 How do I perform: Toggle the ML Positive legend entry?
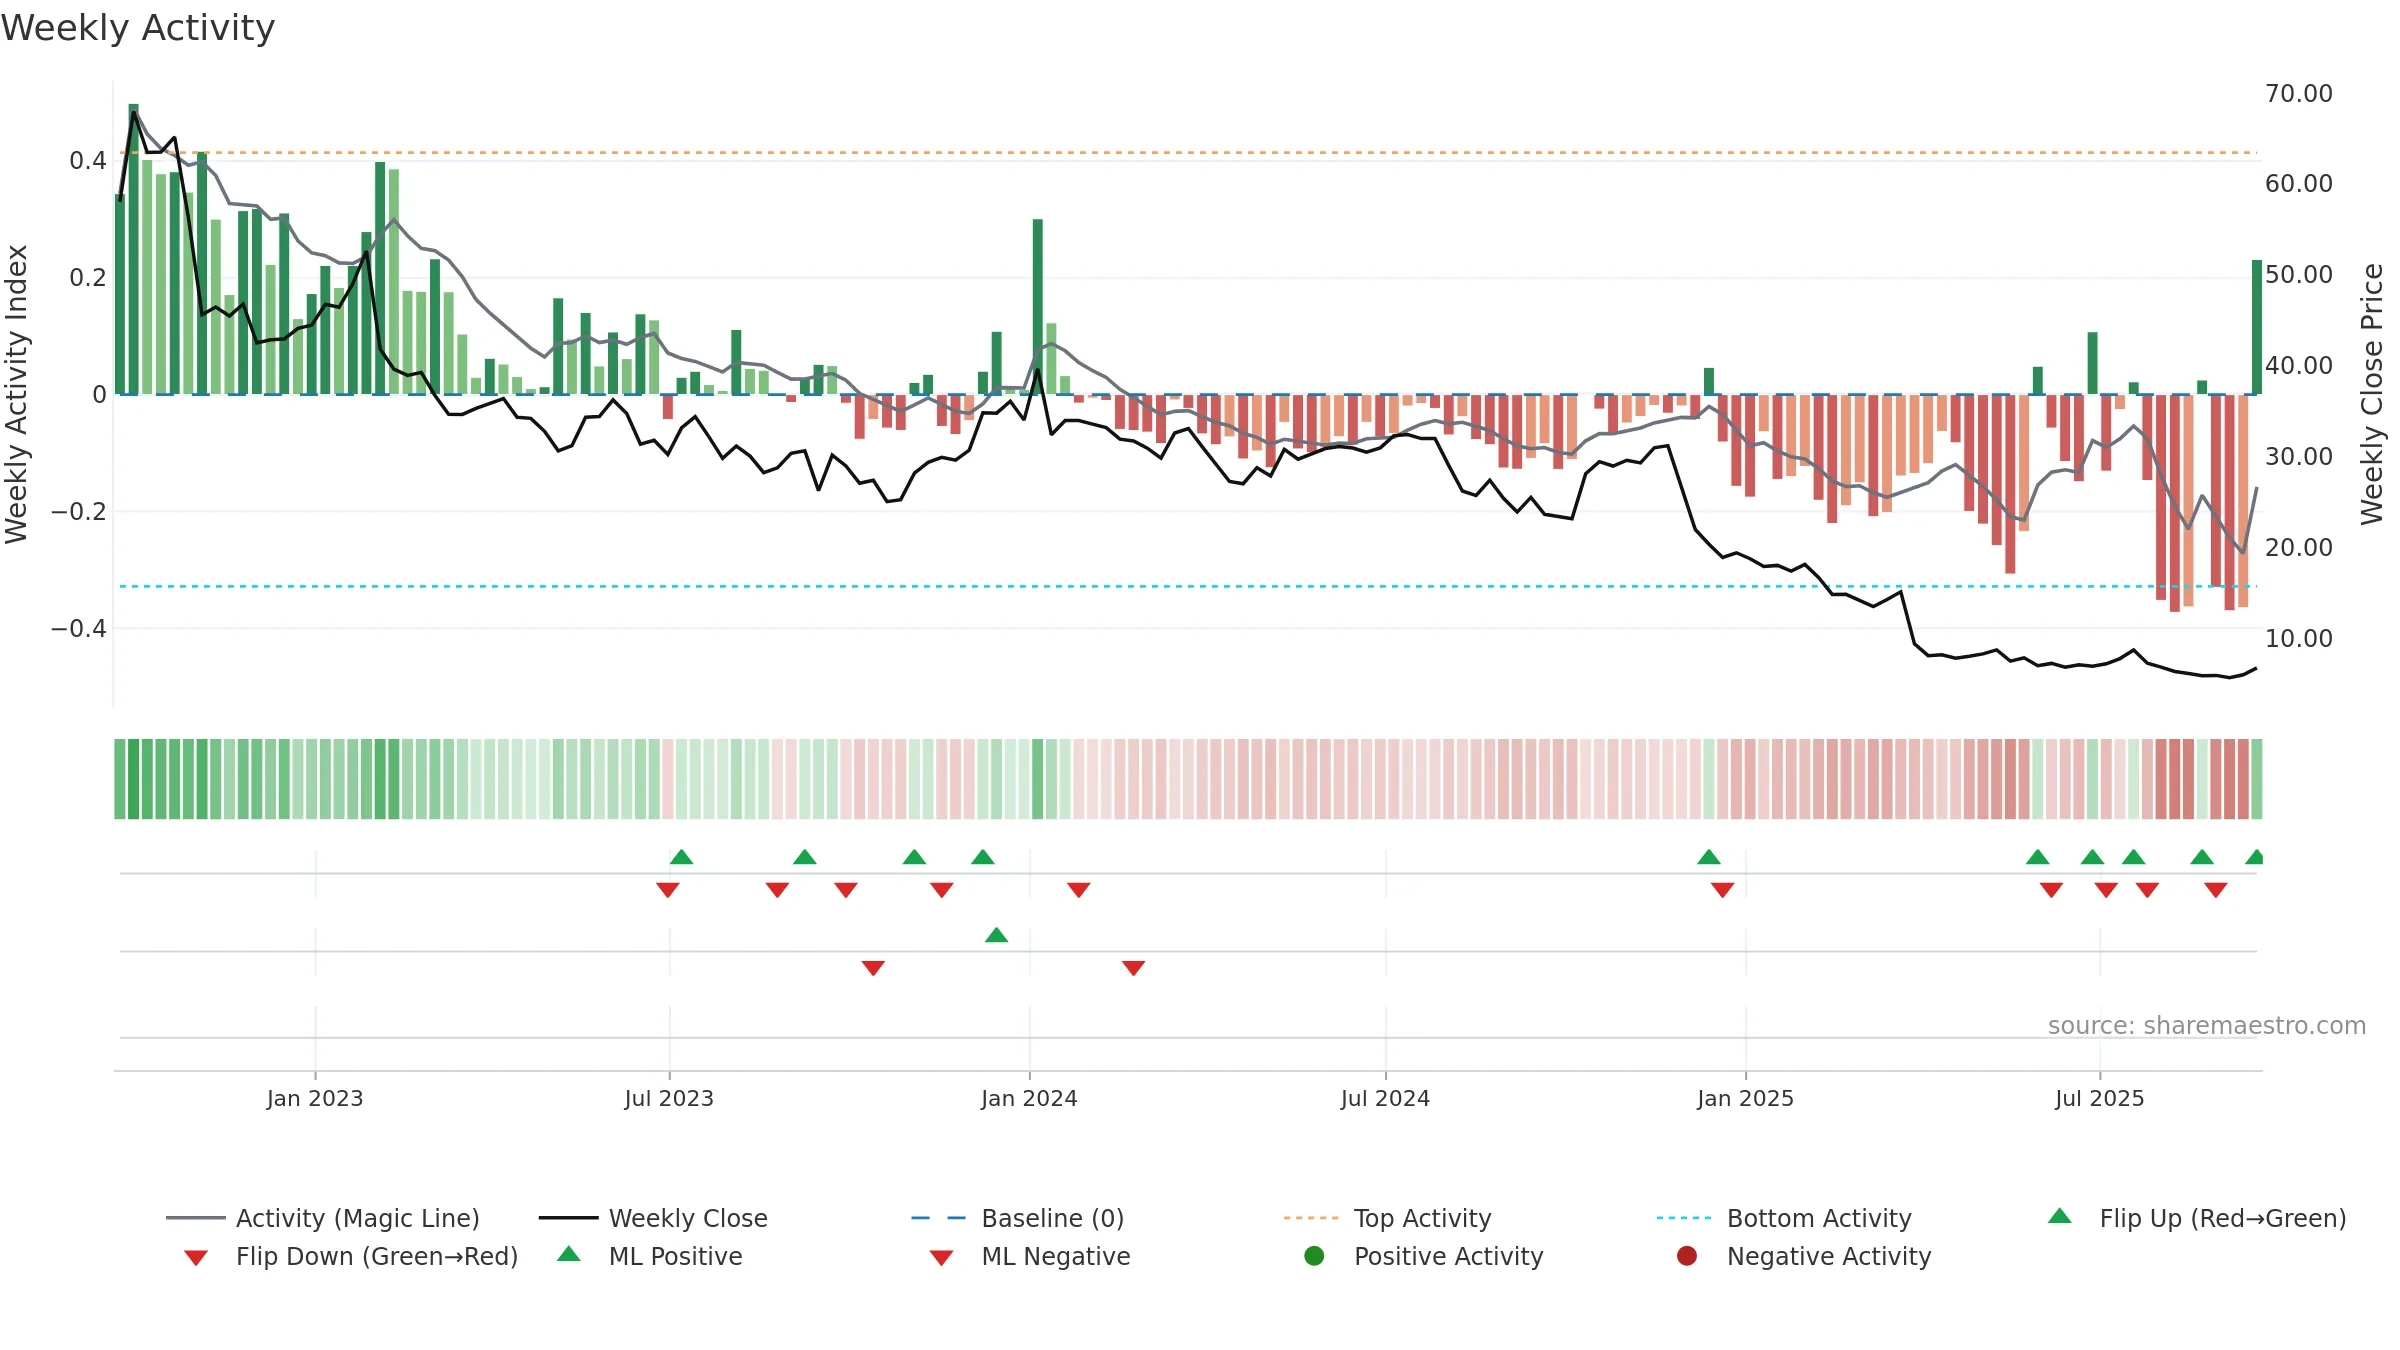click(650, 1256)
